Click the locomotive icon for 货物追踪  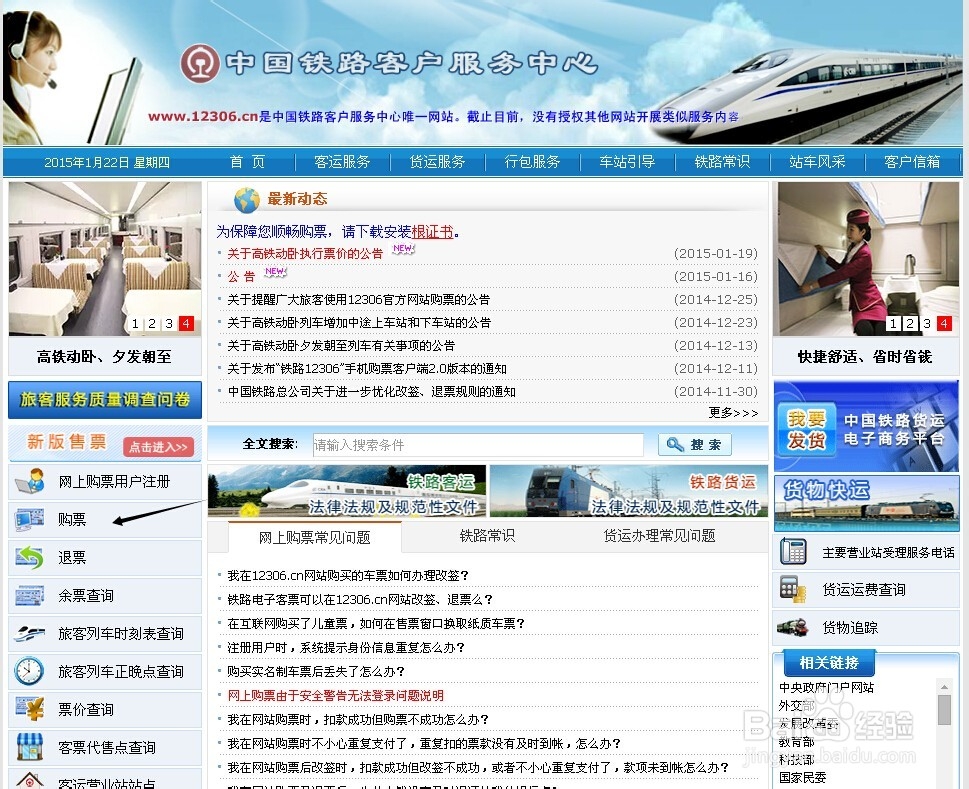[793, 627]
